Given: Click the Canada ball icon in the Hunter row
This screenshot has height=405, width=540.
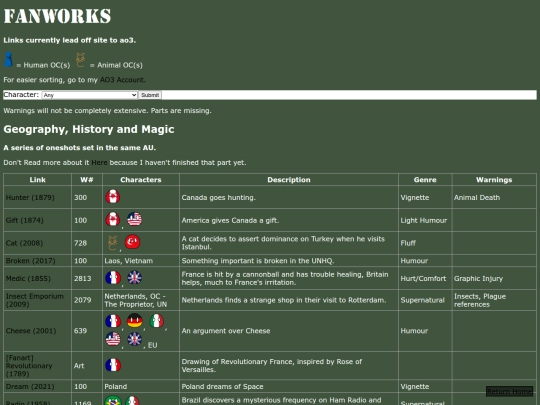Looking at the screenshot, I should pyautogui.click(x=113, y=196).
